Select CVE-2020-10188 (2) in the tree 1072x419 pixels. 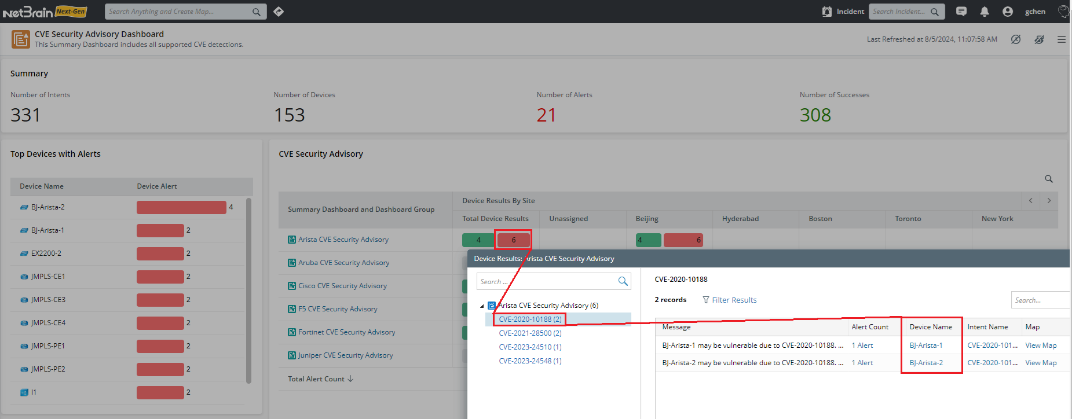(530, 319)
